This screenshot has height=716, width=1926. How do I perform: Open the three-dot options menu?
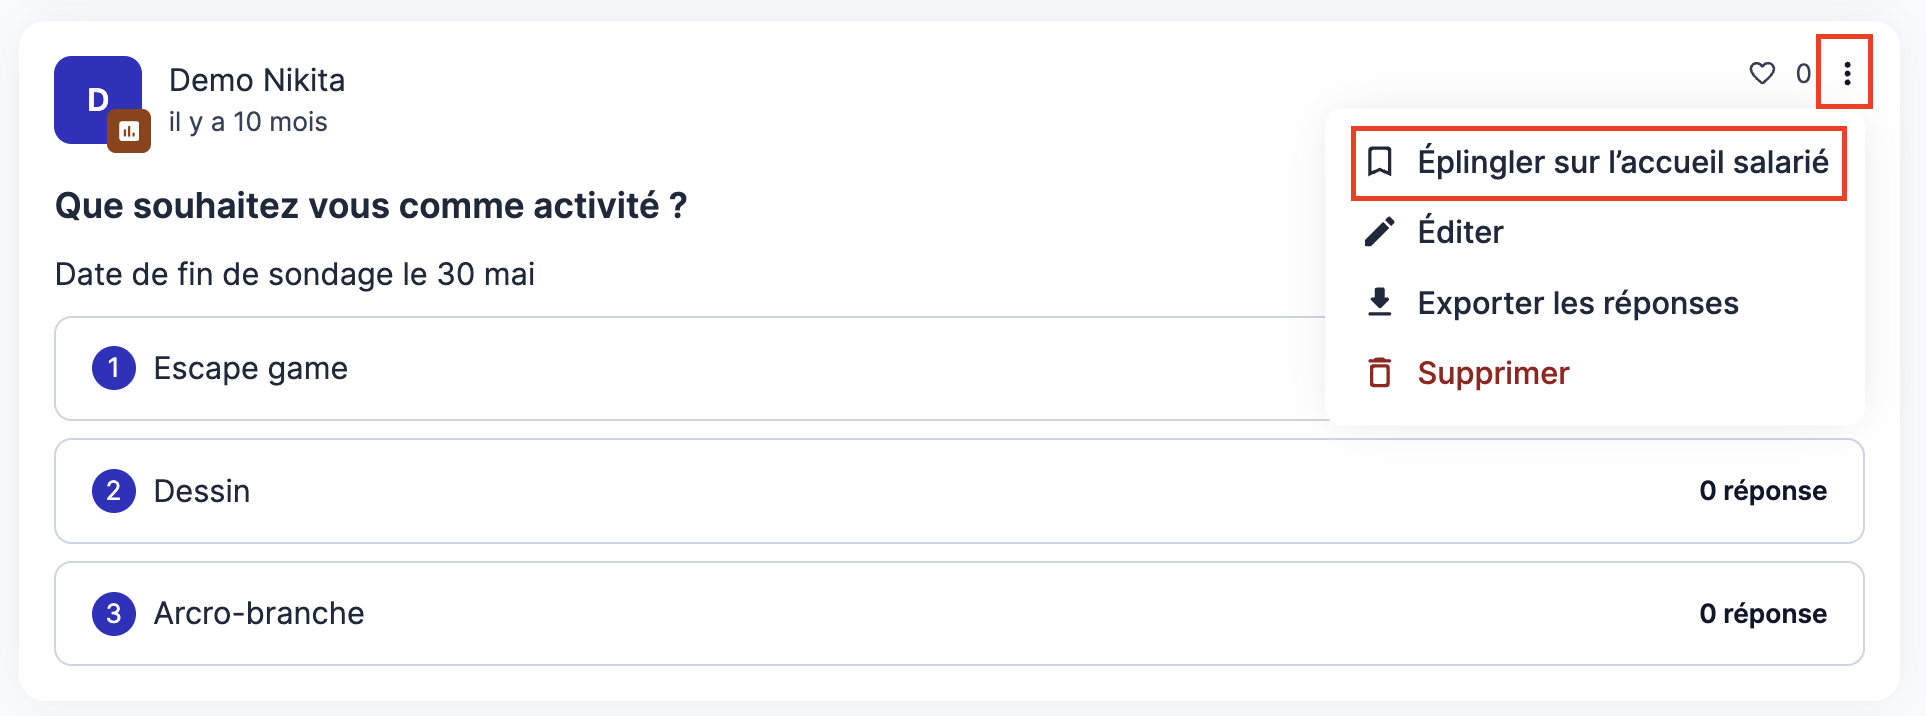coord(1847,73)
